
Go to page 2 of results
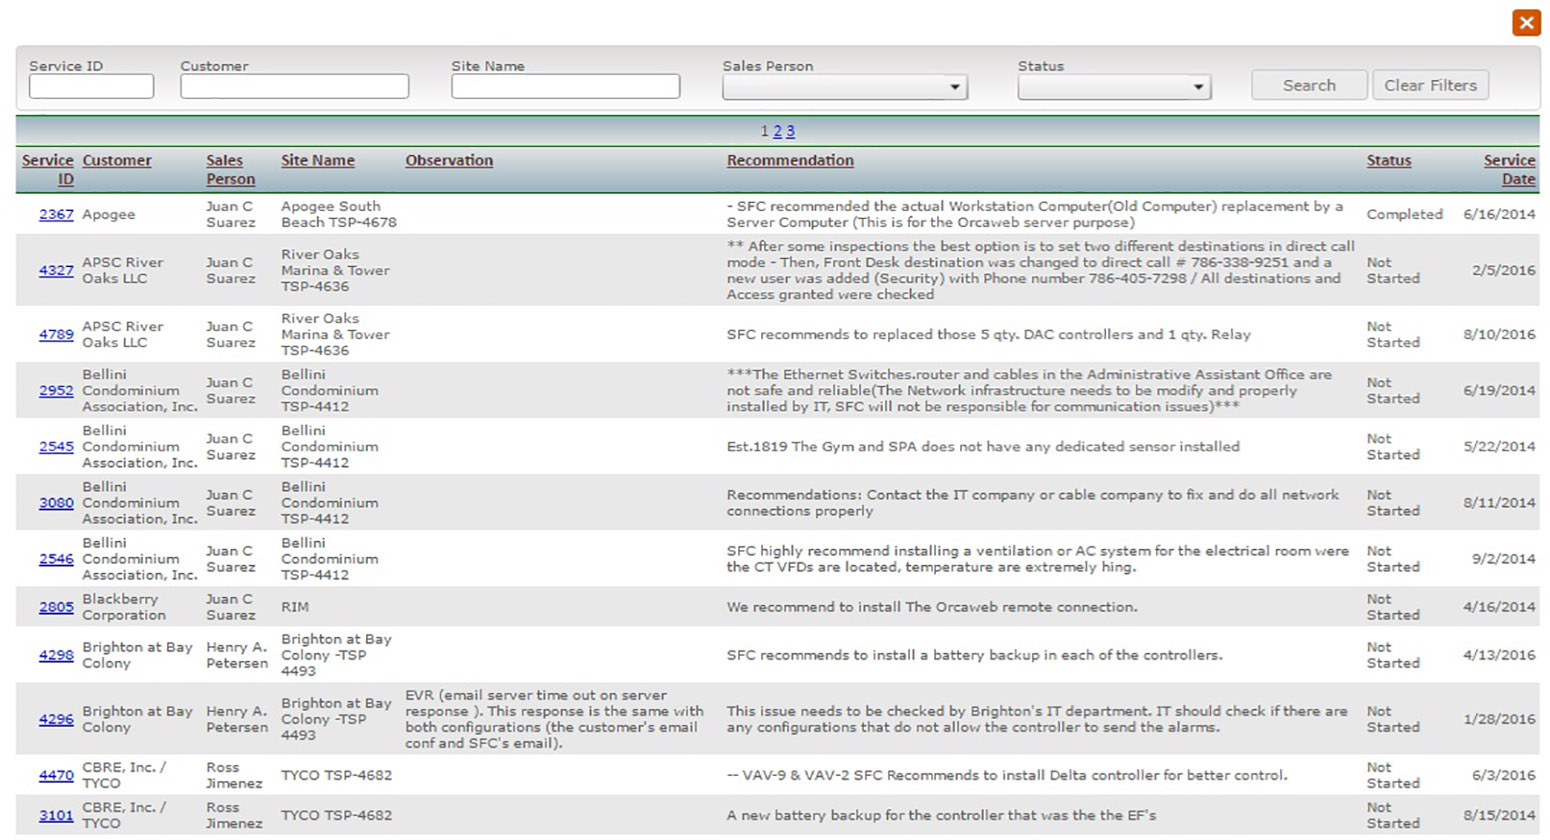[777, 131]
